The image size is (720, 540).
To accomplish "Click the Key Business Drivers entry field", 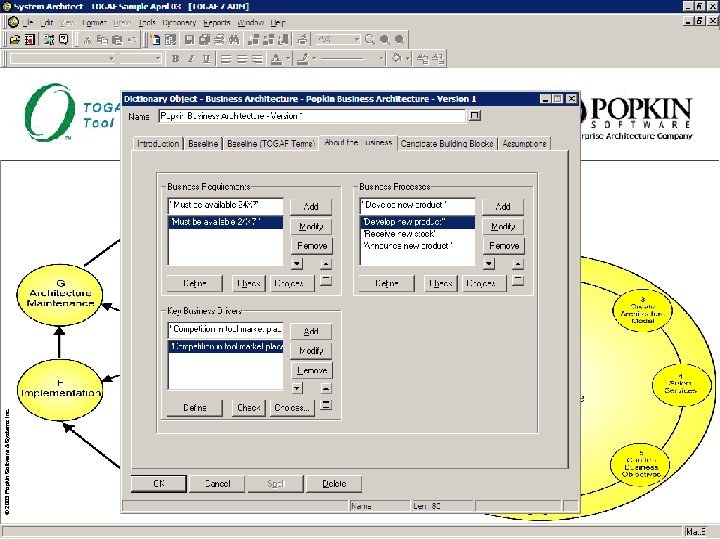I will [225, 330].
